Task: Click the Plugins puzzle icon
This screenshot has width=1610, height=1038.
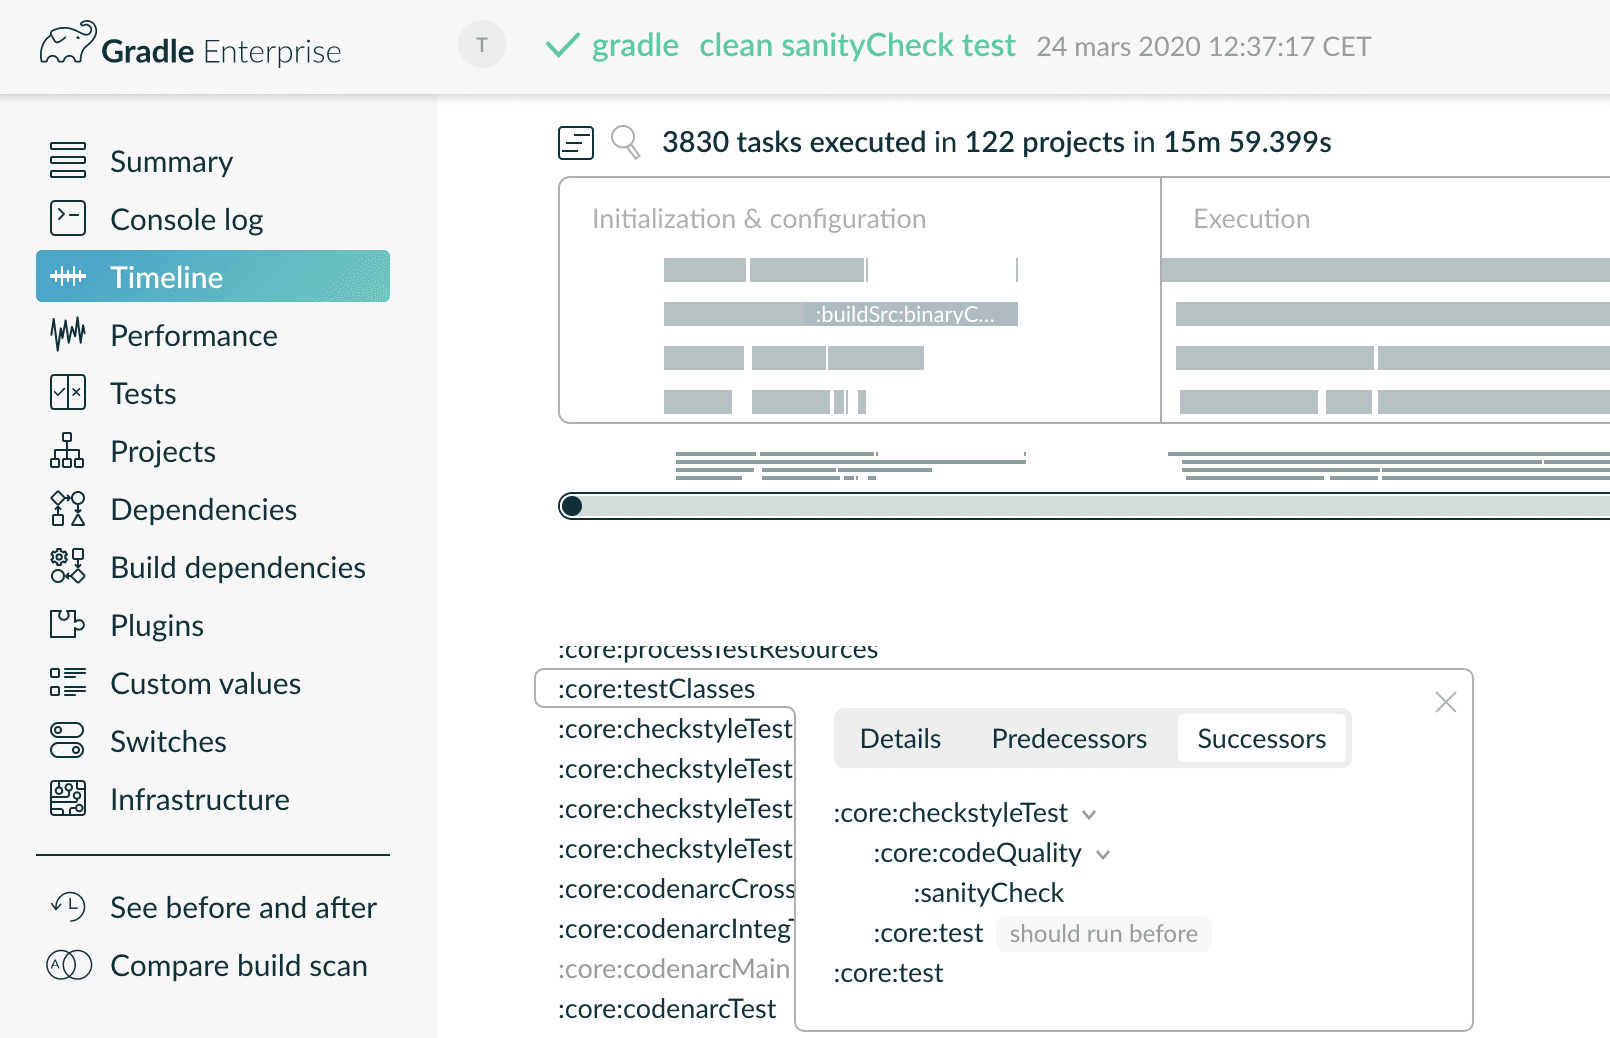Action: (68, 624)
